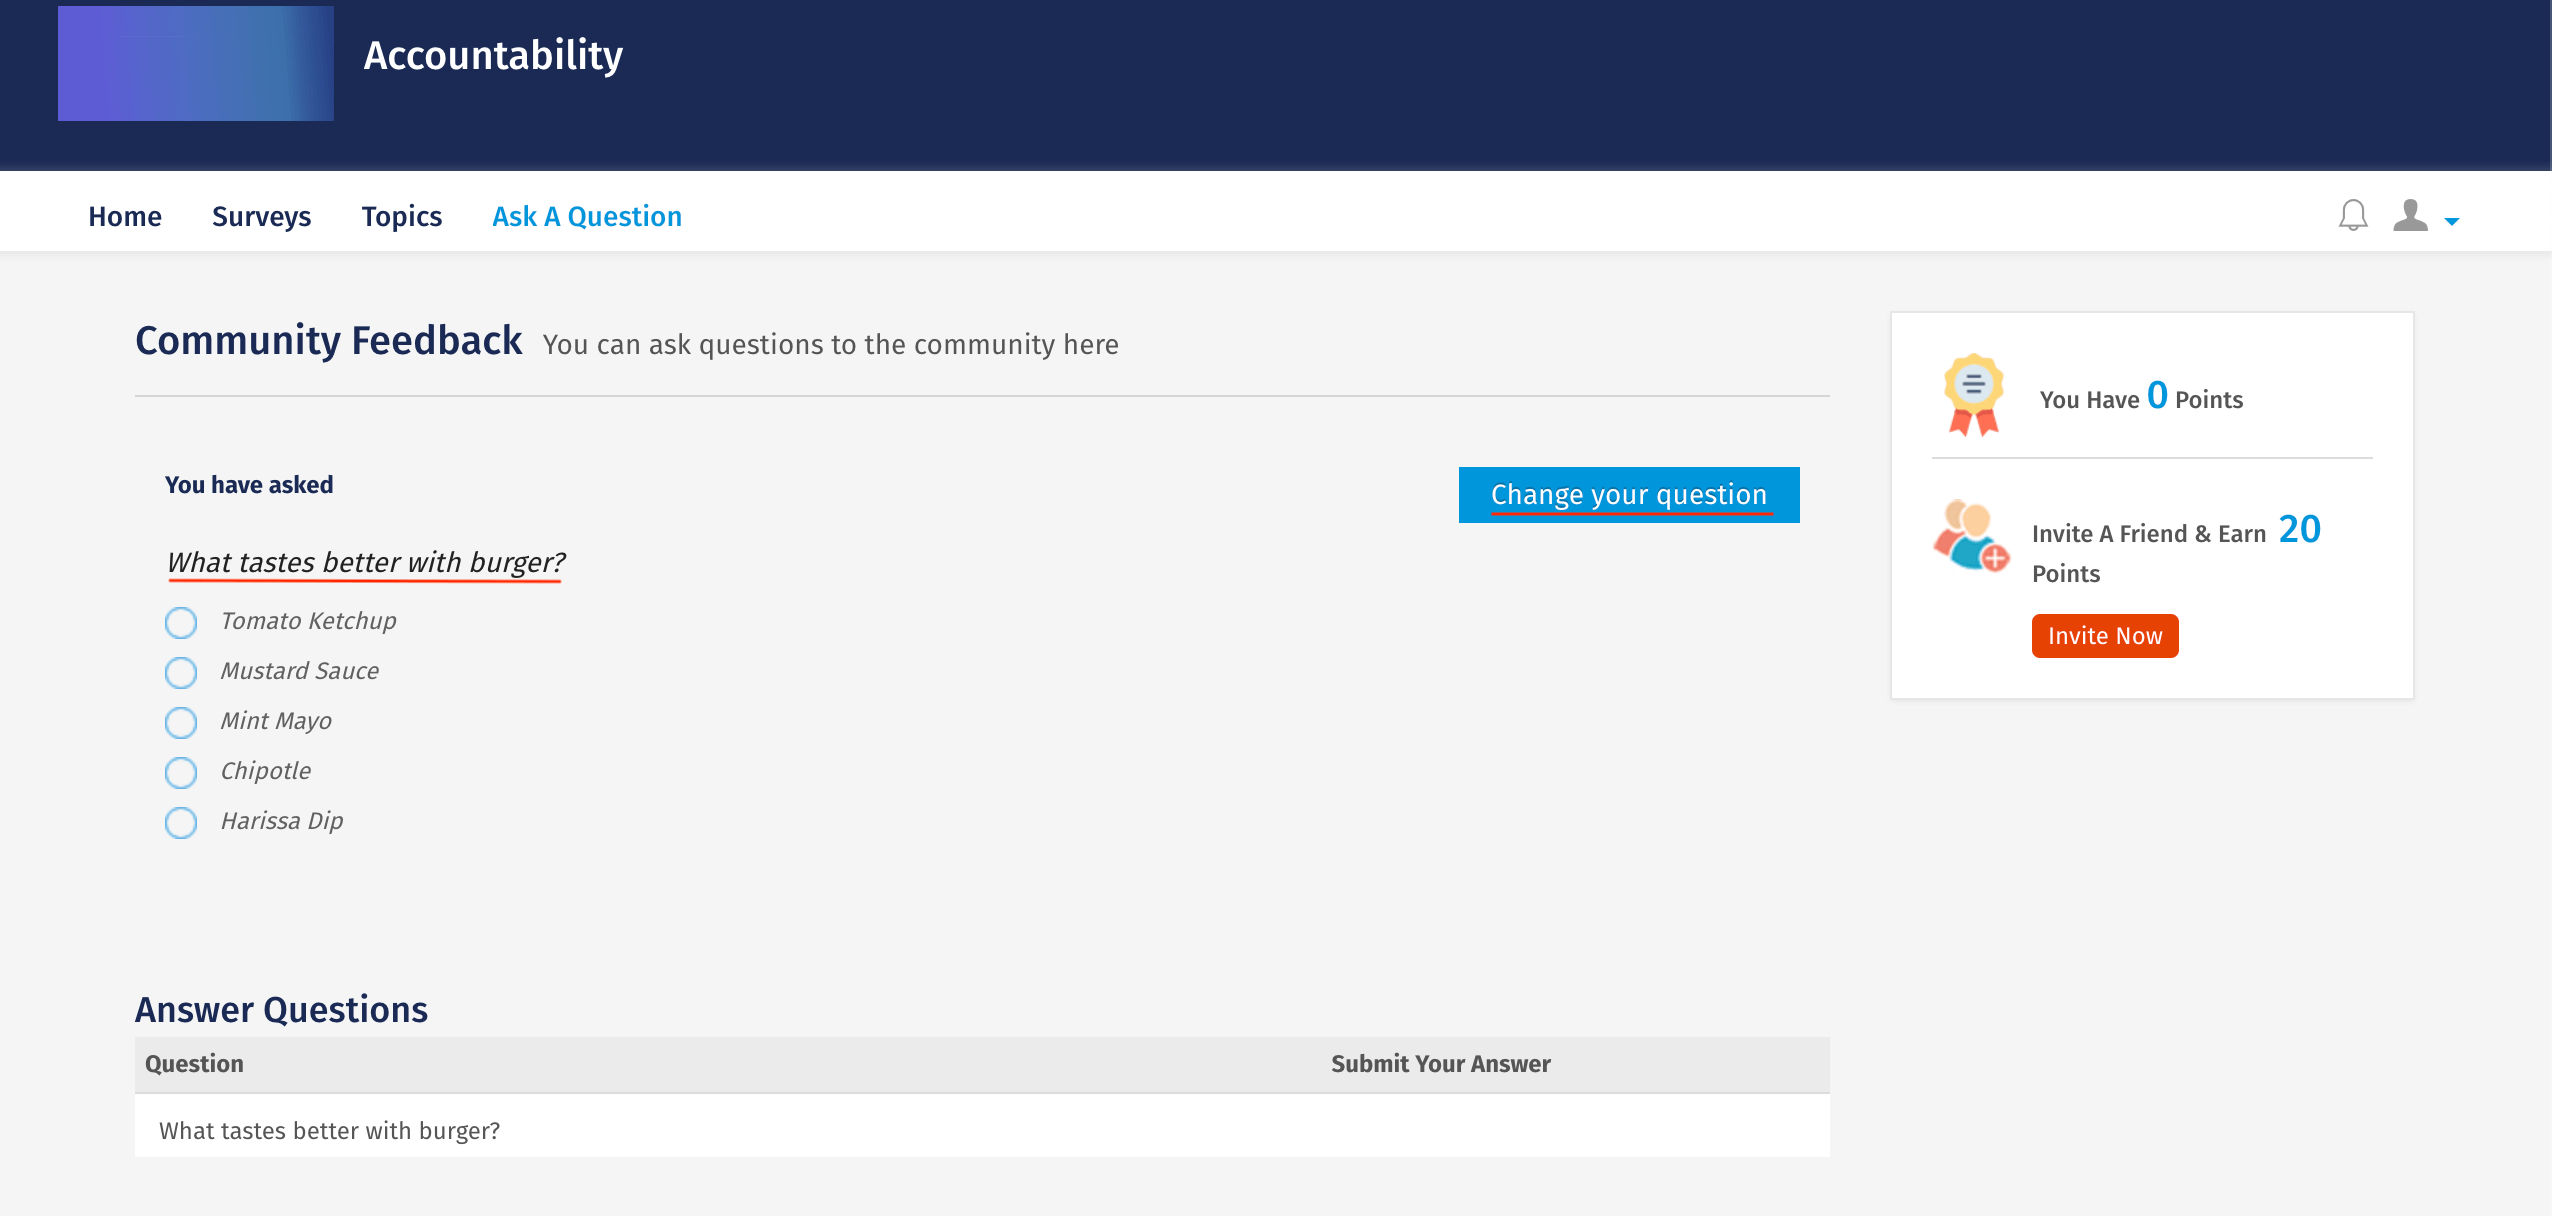This screenshot has width=2552, height=1216.
Task: Expand the account dropdown arrow beside the avatar
Action: (x=2450, y=221)
